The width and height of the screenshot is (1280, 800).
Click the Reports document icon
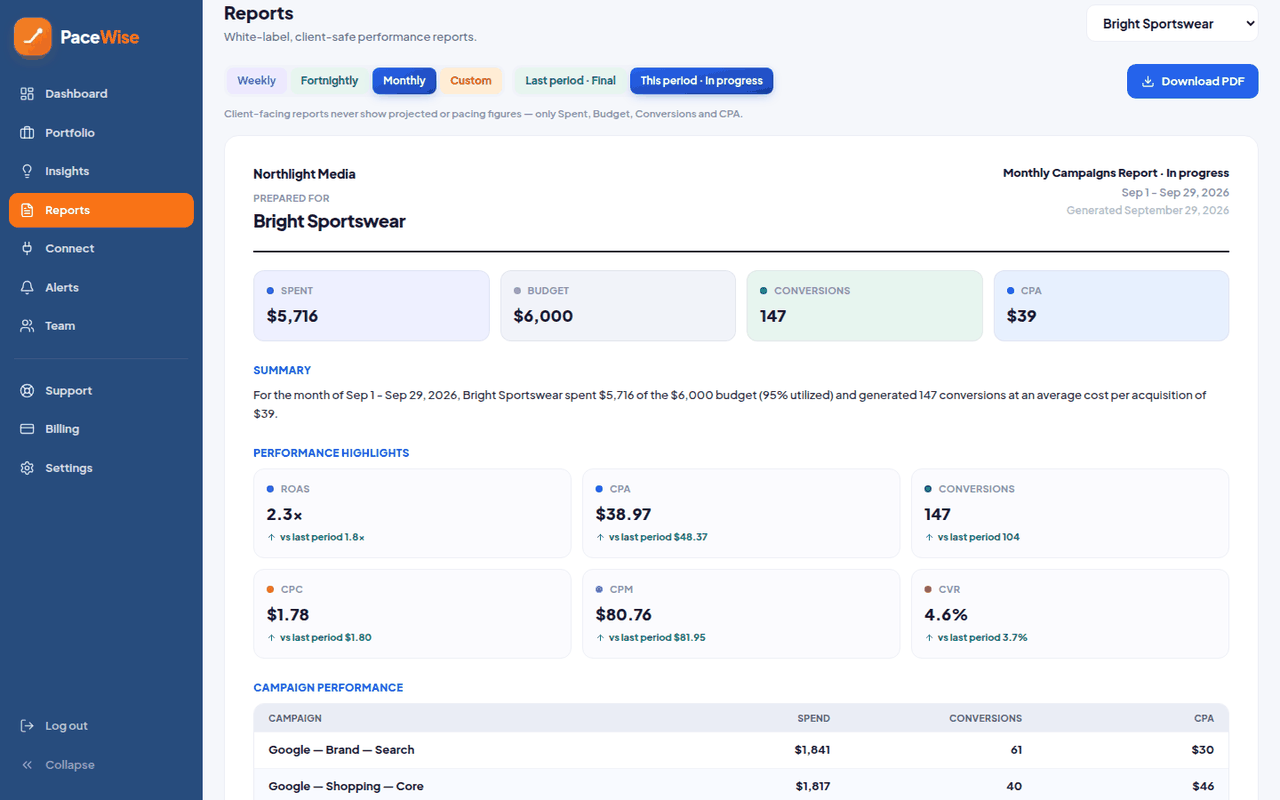point(27,210)
